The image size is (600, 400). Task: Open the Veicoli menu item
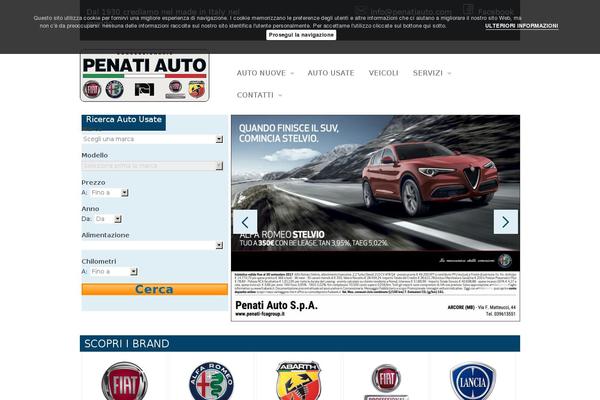(x=383, y=73)
